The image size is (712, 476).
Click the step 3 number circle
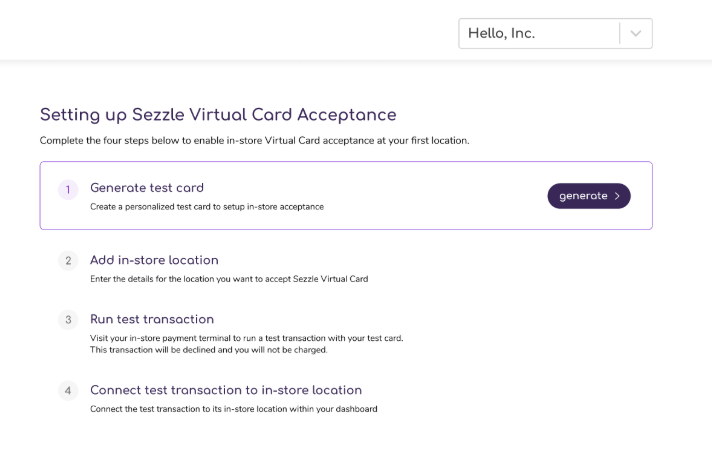[x=68, y=320]
